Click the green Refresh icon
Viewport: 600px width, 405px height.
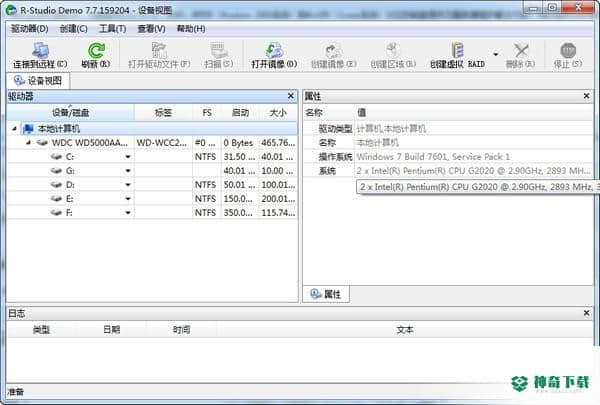coord(96,51)
